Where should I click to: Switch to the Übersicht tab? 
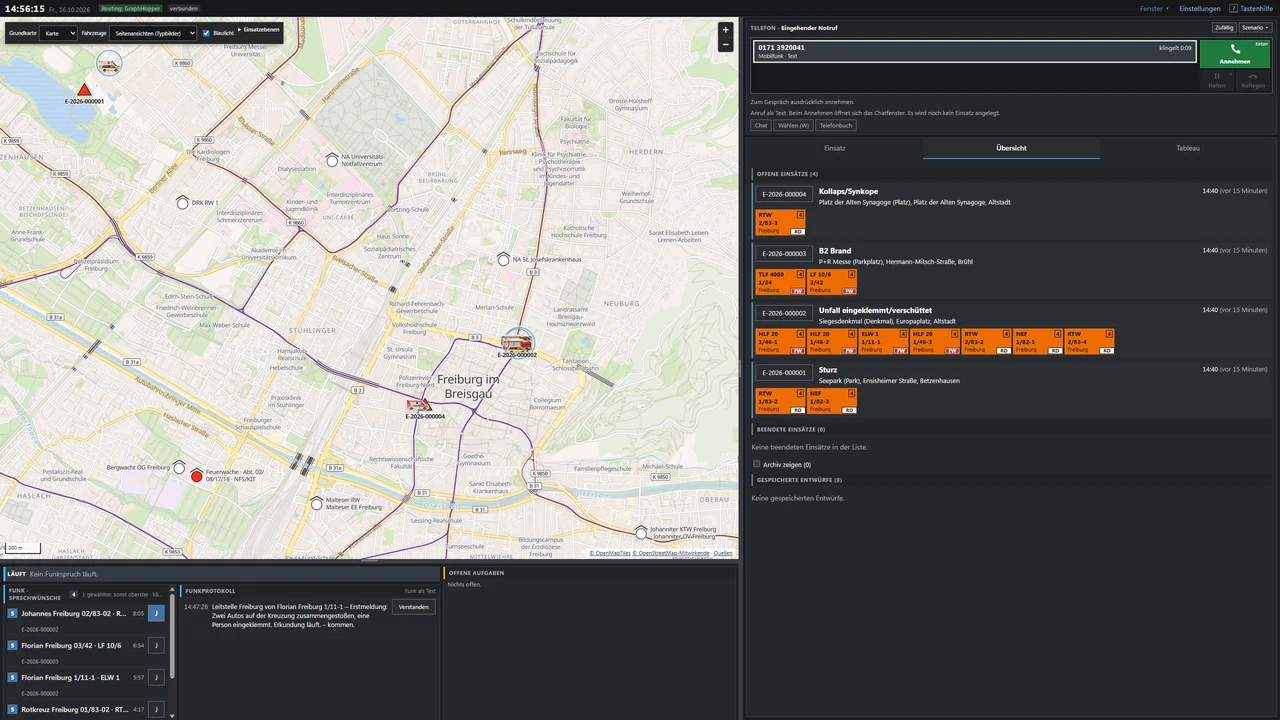[x=1011, y=148]
